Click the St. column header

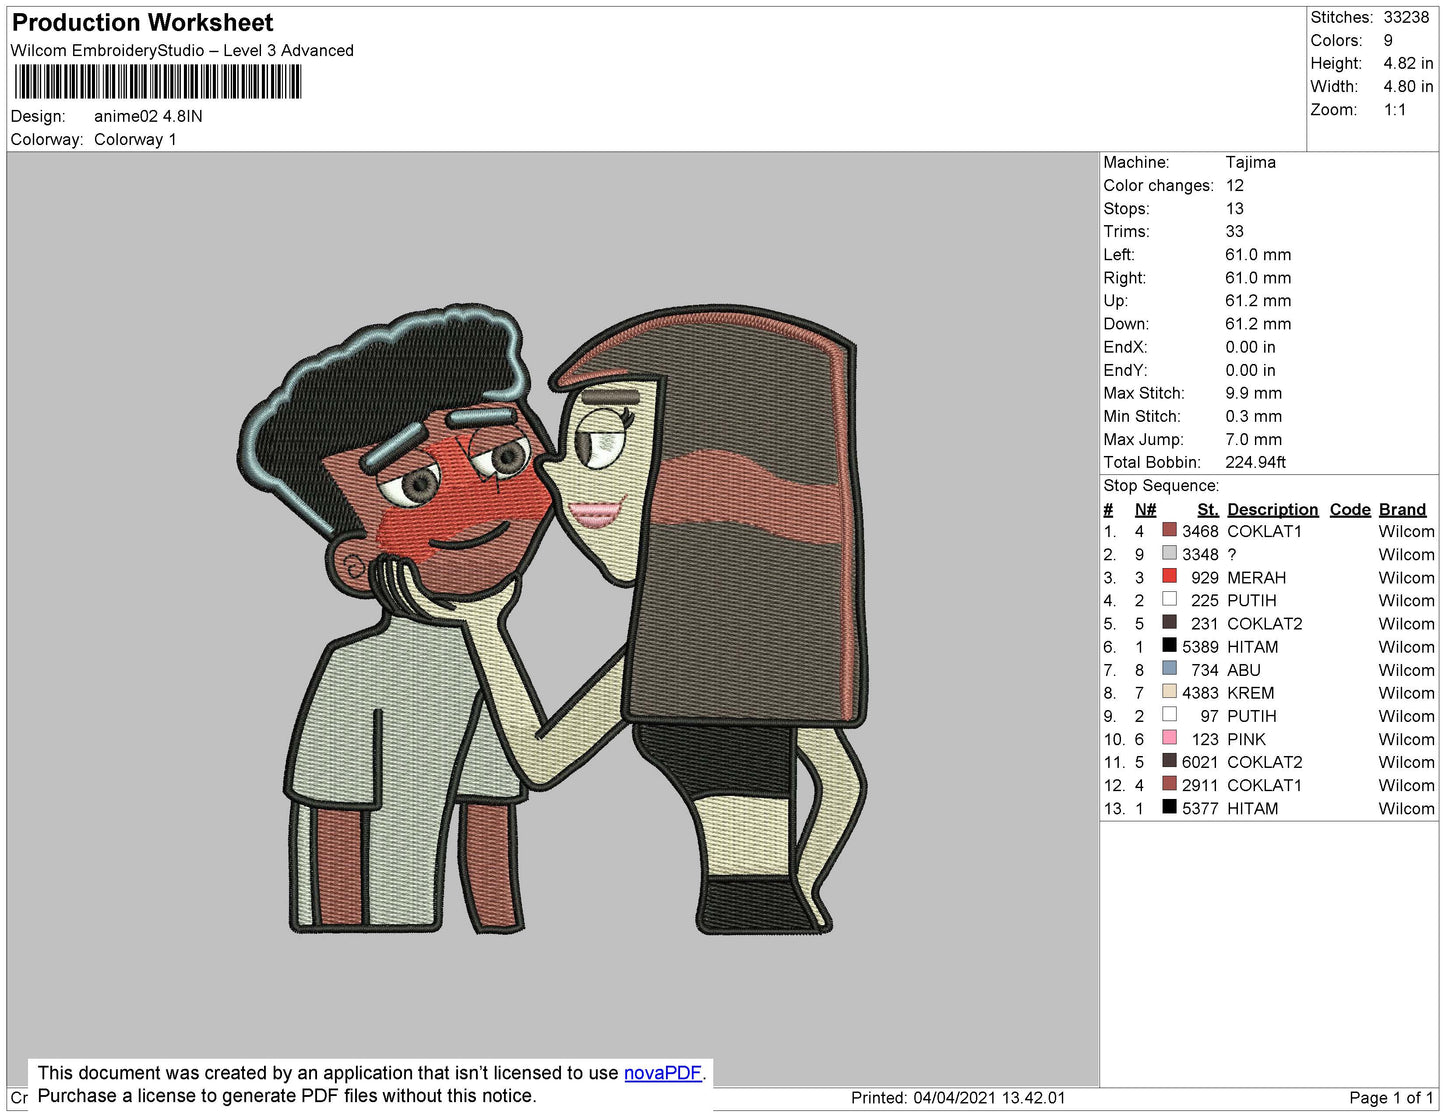[1208, 509]
